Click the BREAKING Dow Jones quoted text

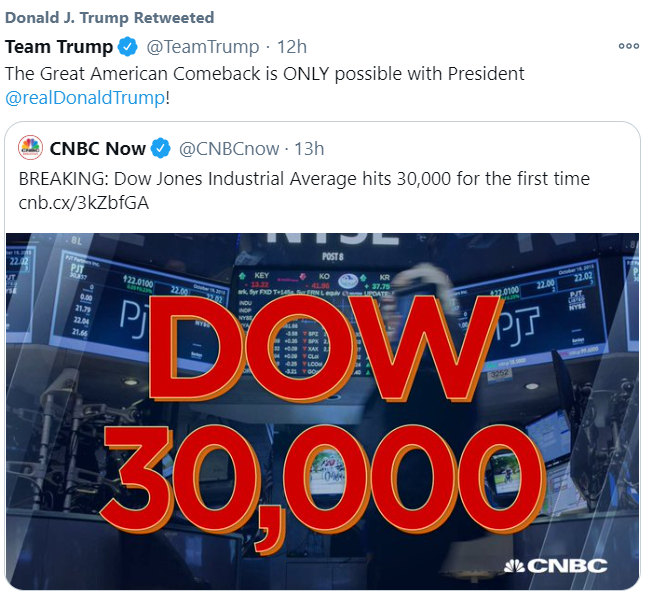pyautogui.click(x=304, y=178)
